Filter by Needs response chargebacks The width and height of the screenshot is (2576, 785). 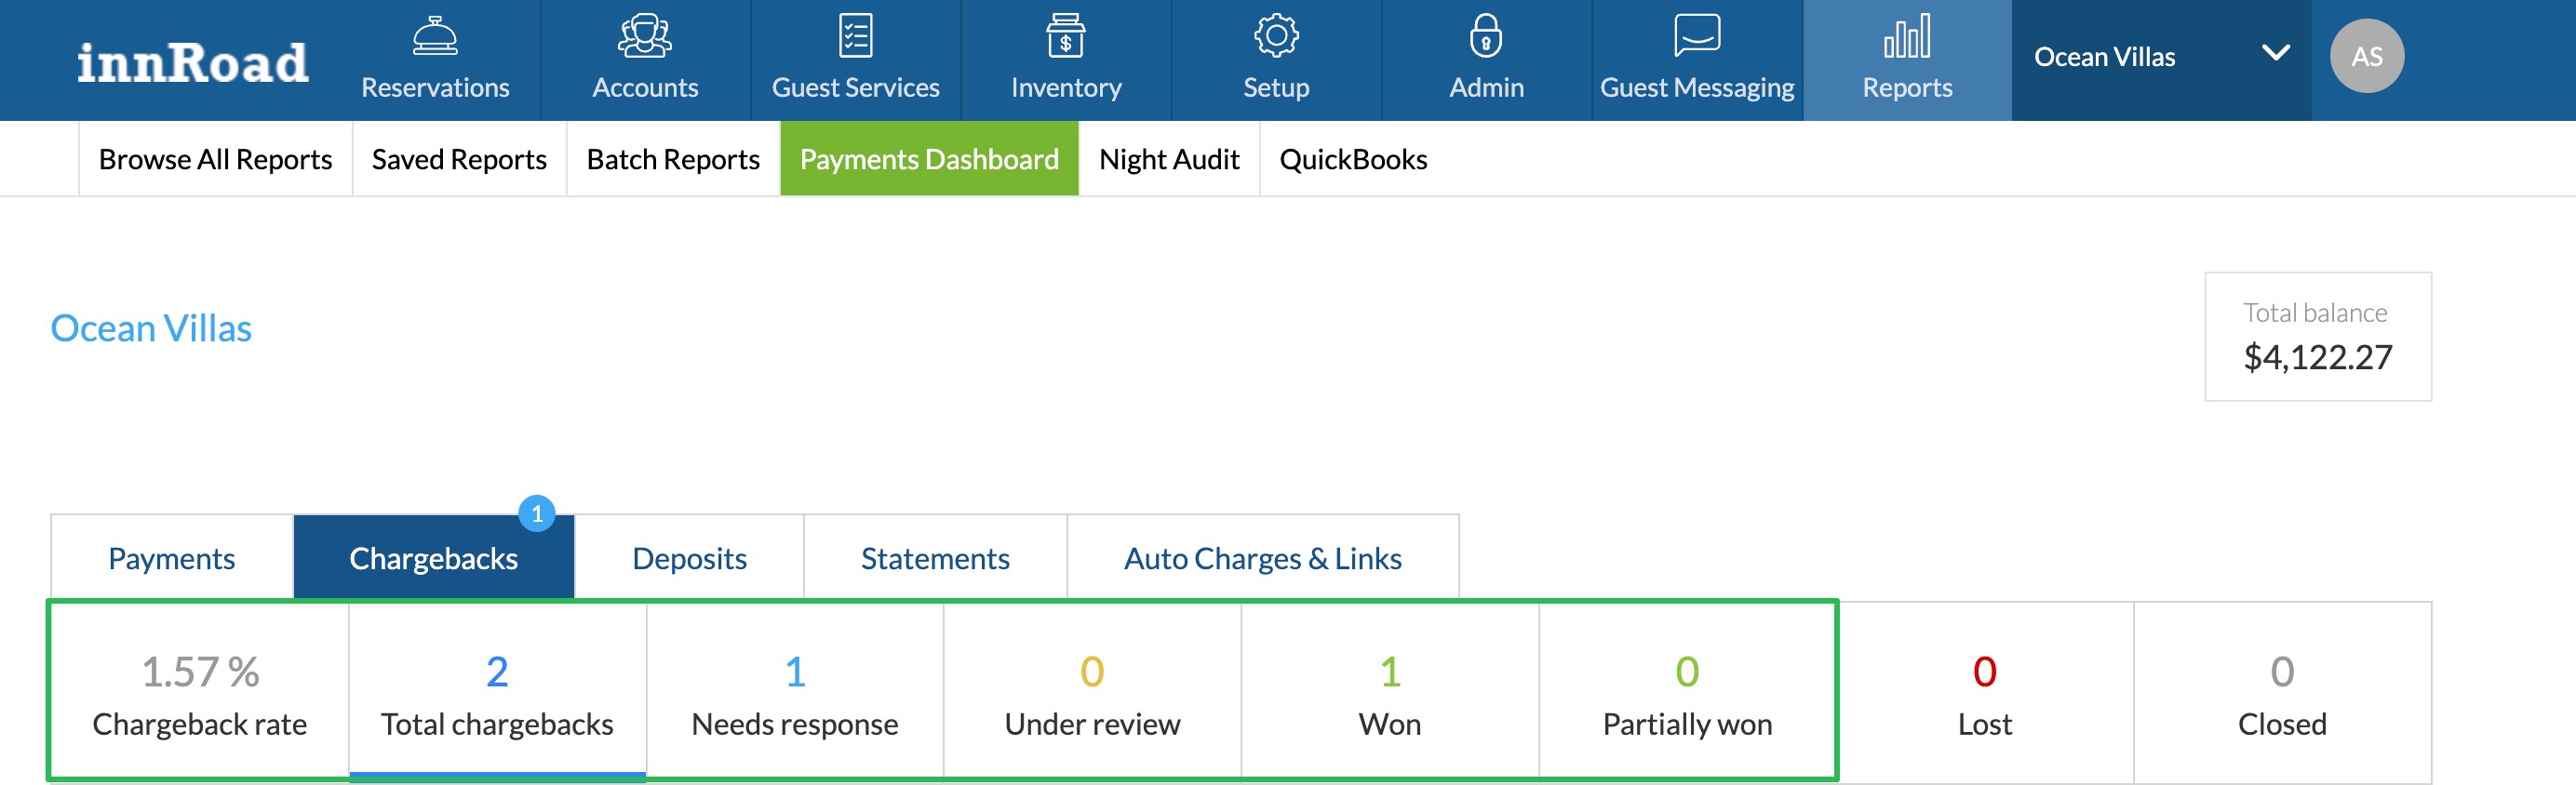[795, 692]
